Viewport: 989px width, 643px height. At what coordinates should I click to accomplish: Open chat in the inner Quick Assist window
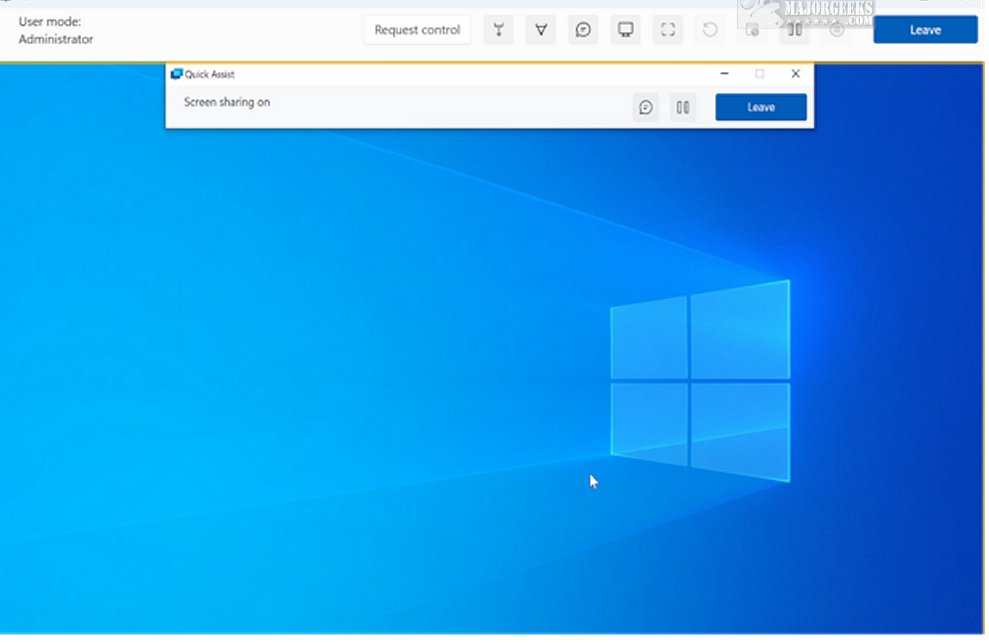pyautogui.click(x=645, y=107)
